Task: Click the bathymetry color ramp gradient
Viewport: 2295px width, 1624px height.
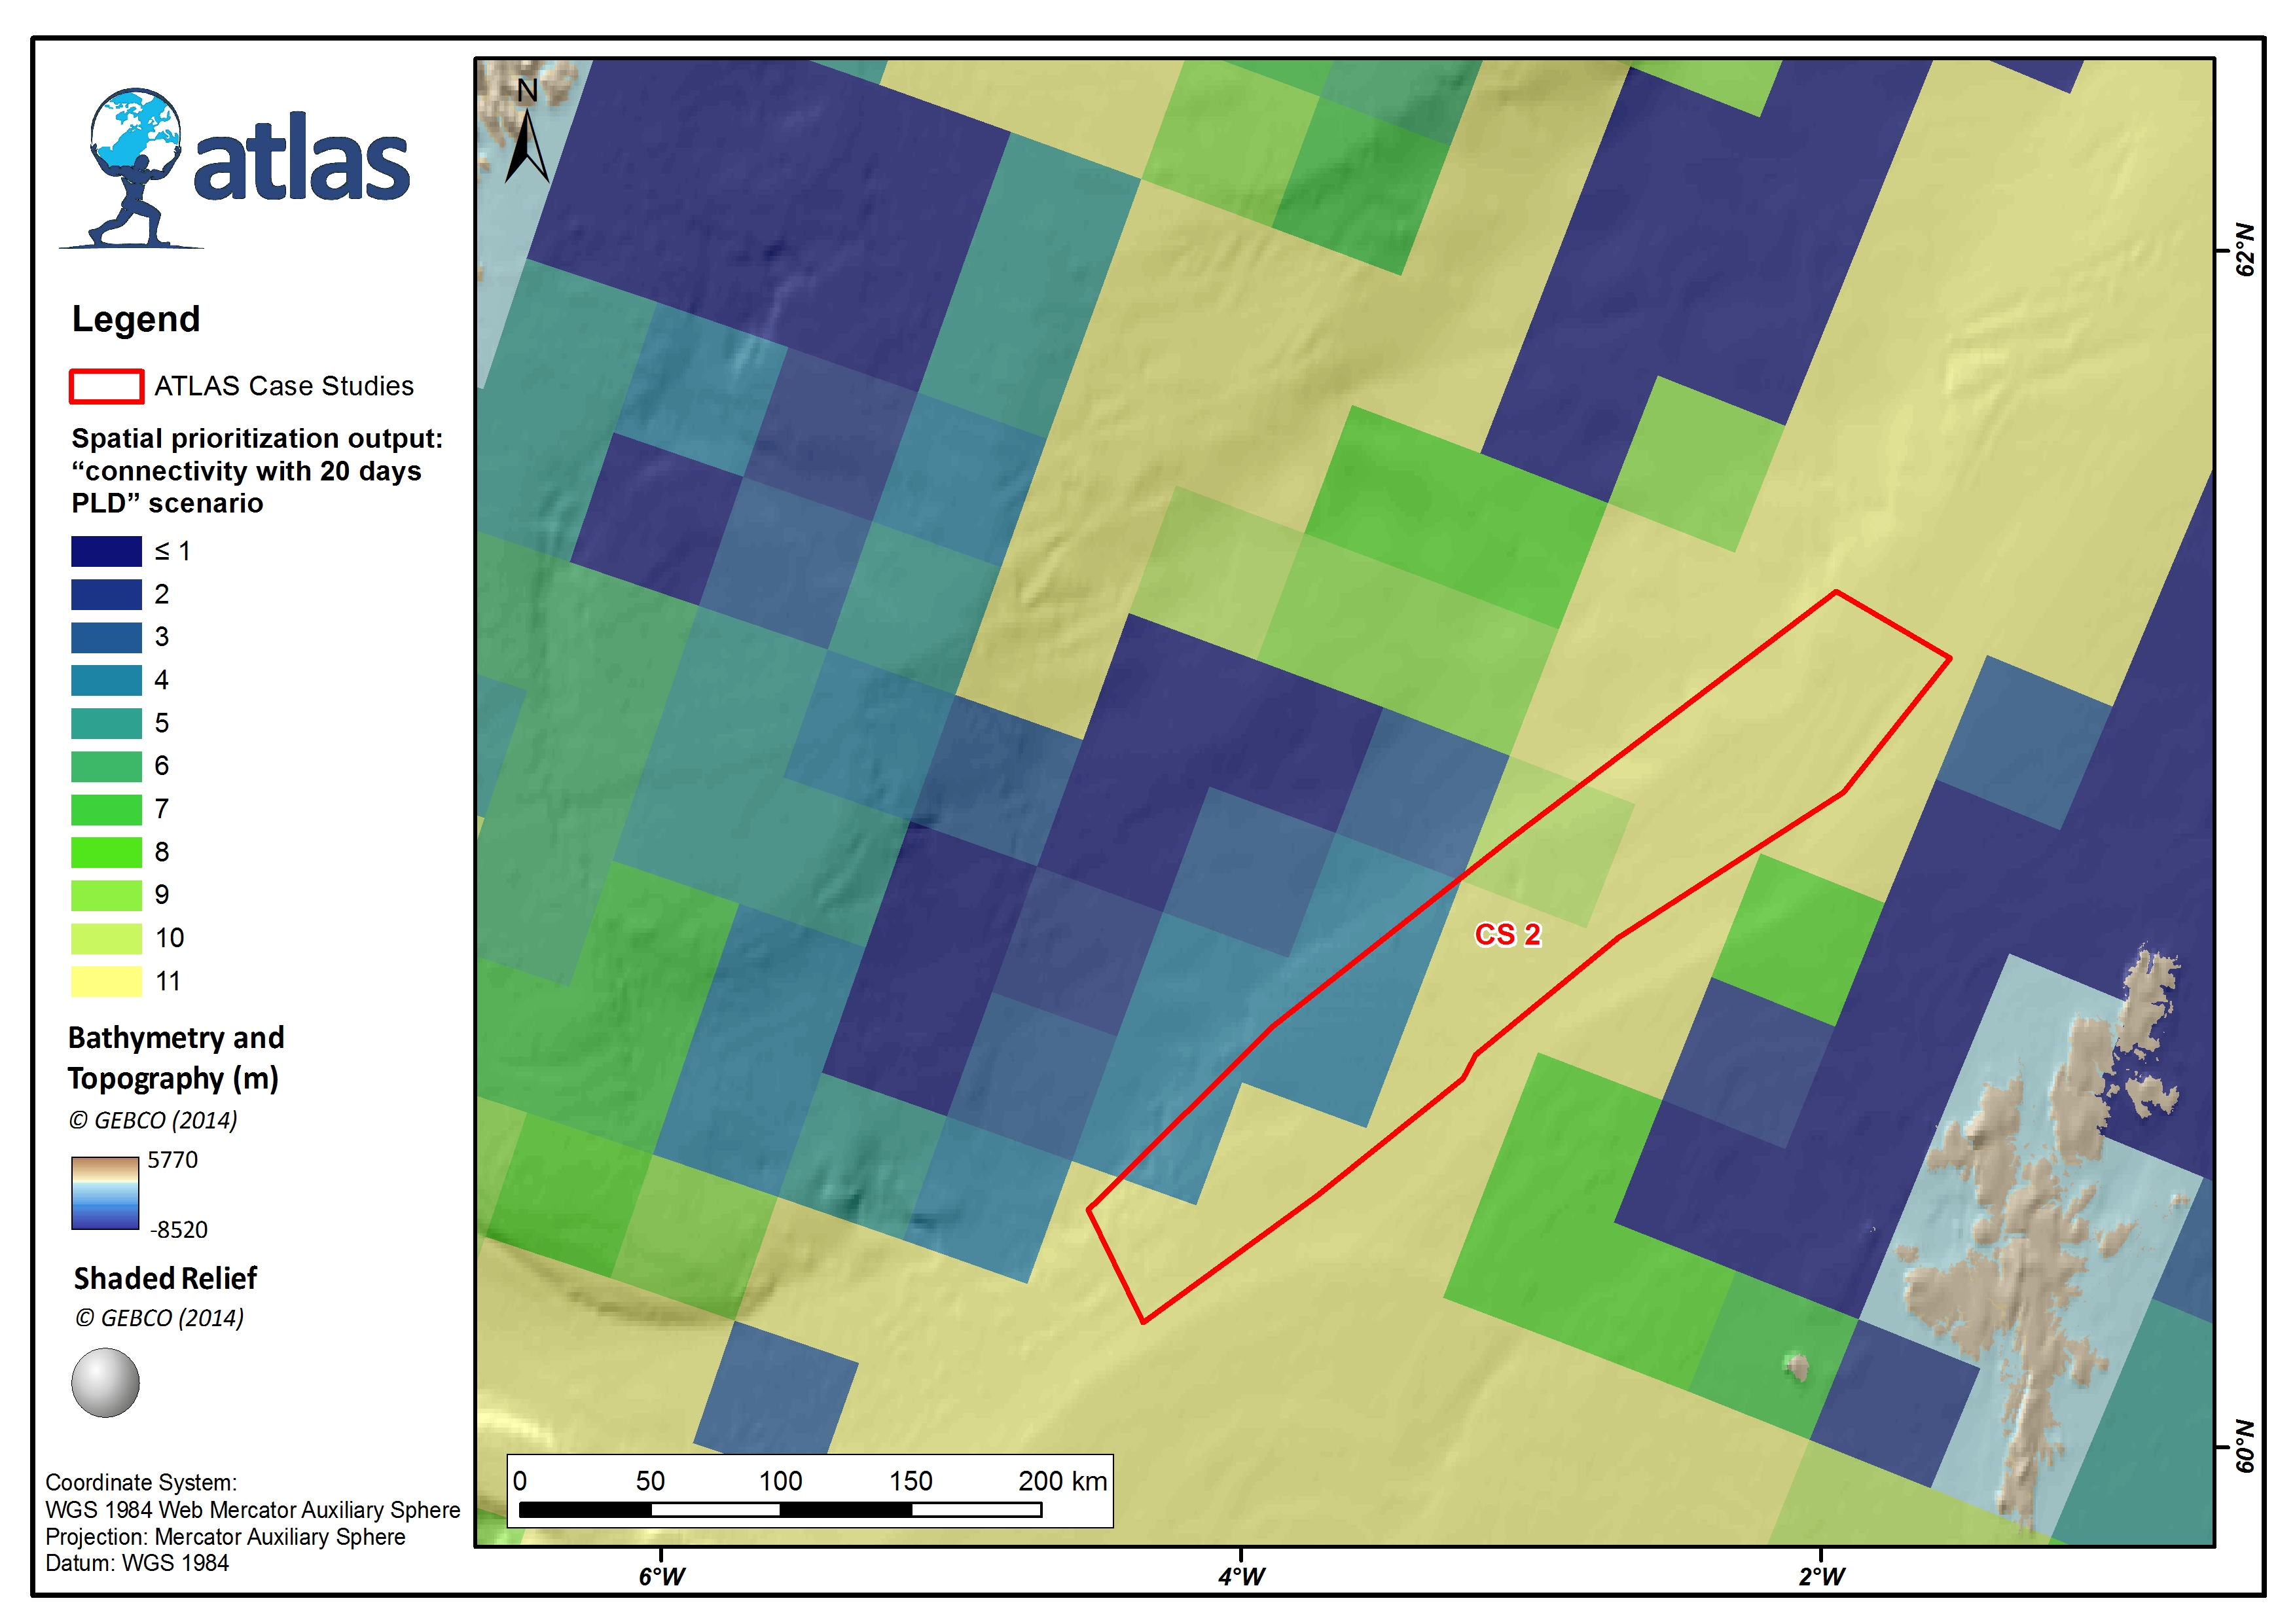Action: click(x=105, y=1193)
